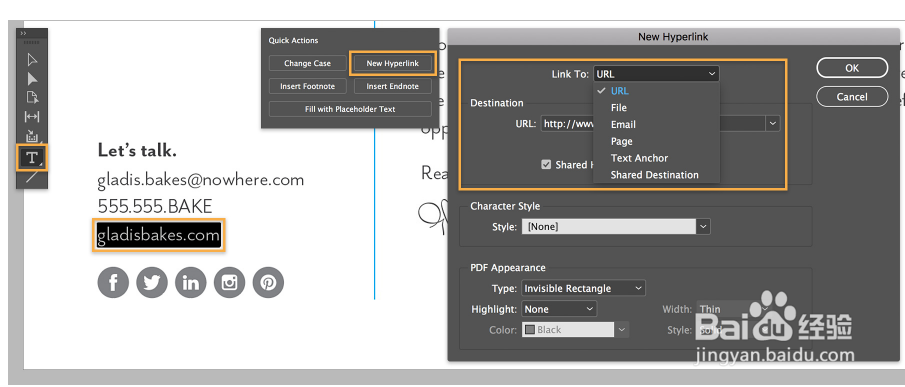Select the Page tool icon
The height and width of the screenshot is (387, 905).
coord(32,97)
